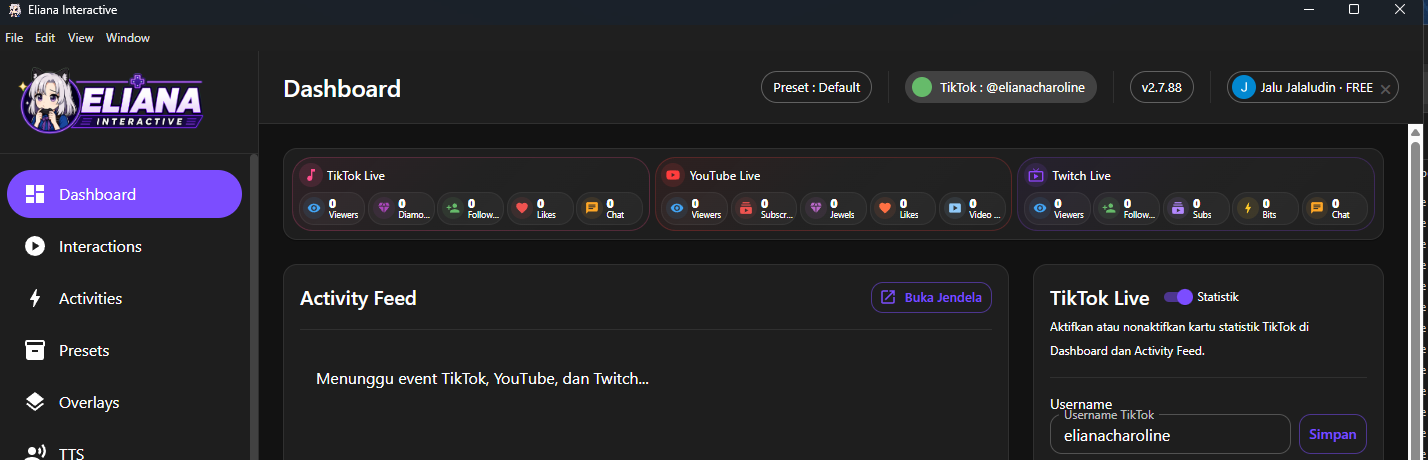
Task: Click the Activity Feed heading
Action: coord(358,298)
